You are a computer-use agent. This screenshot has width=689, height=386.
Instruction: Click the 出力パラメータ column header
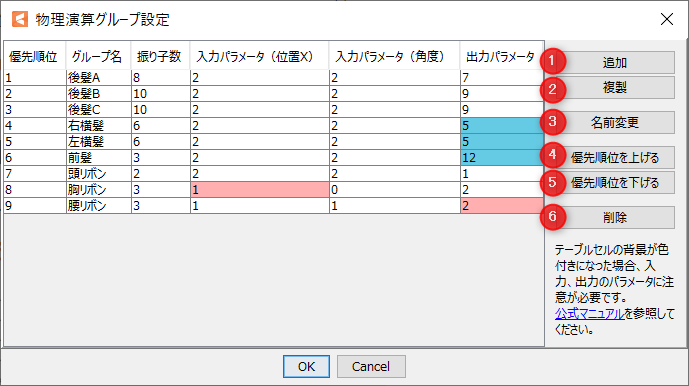point(501,56)
